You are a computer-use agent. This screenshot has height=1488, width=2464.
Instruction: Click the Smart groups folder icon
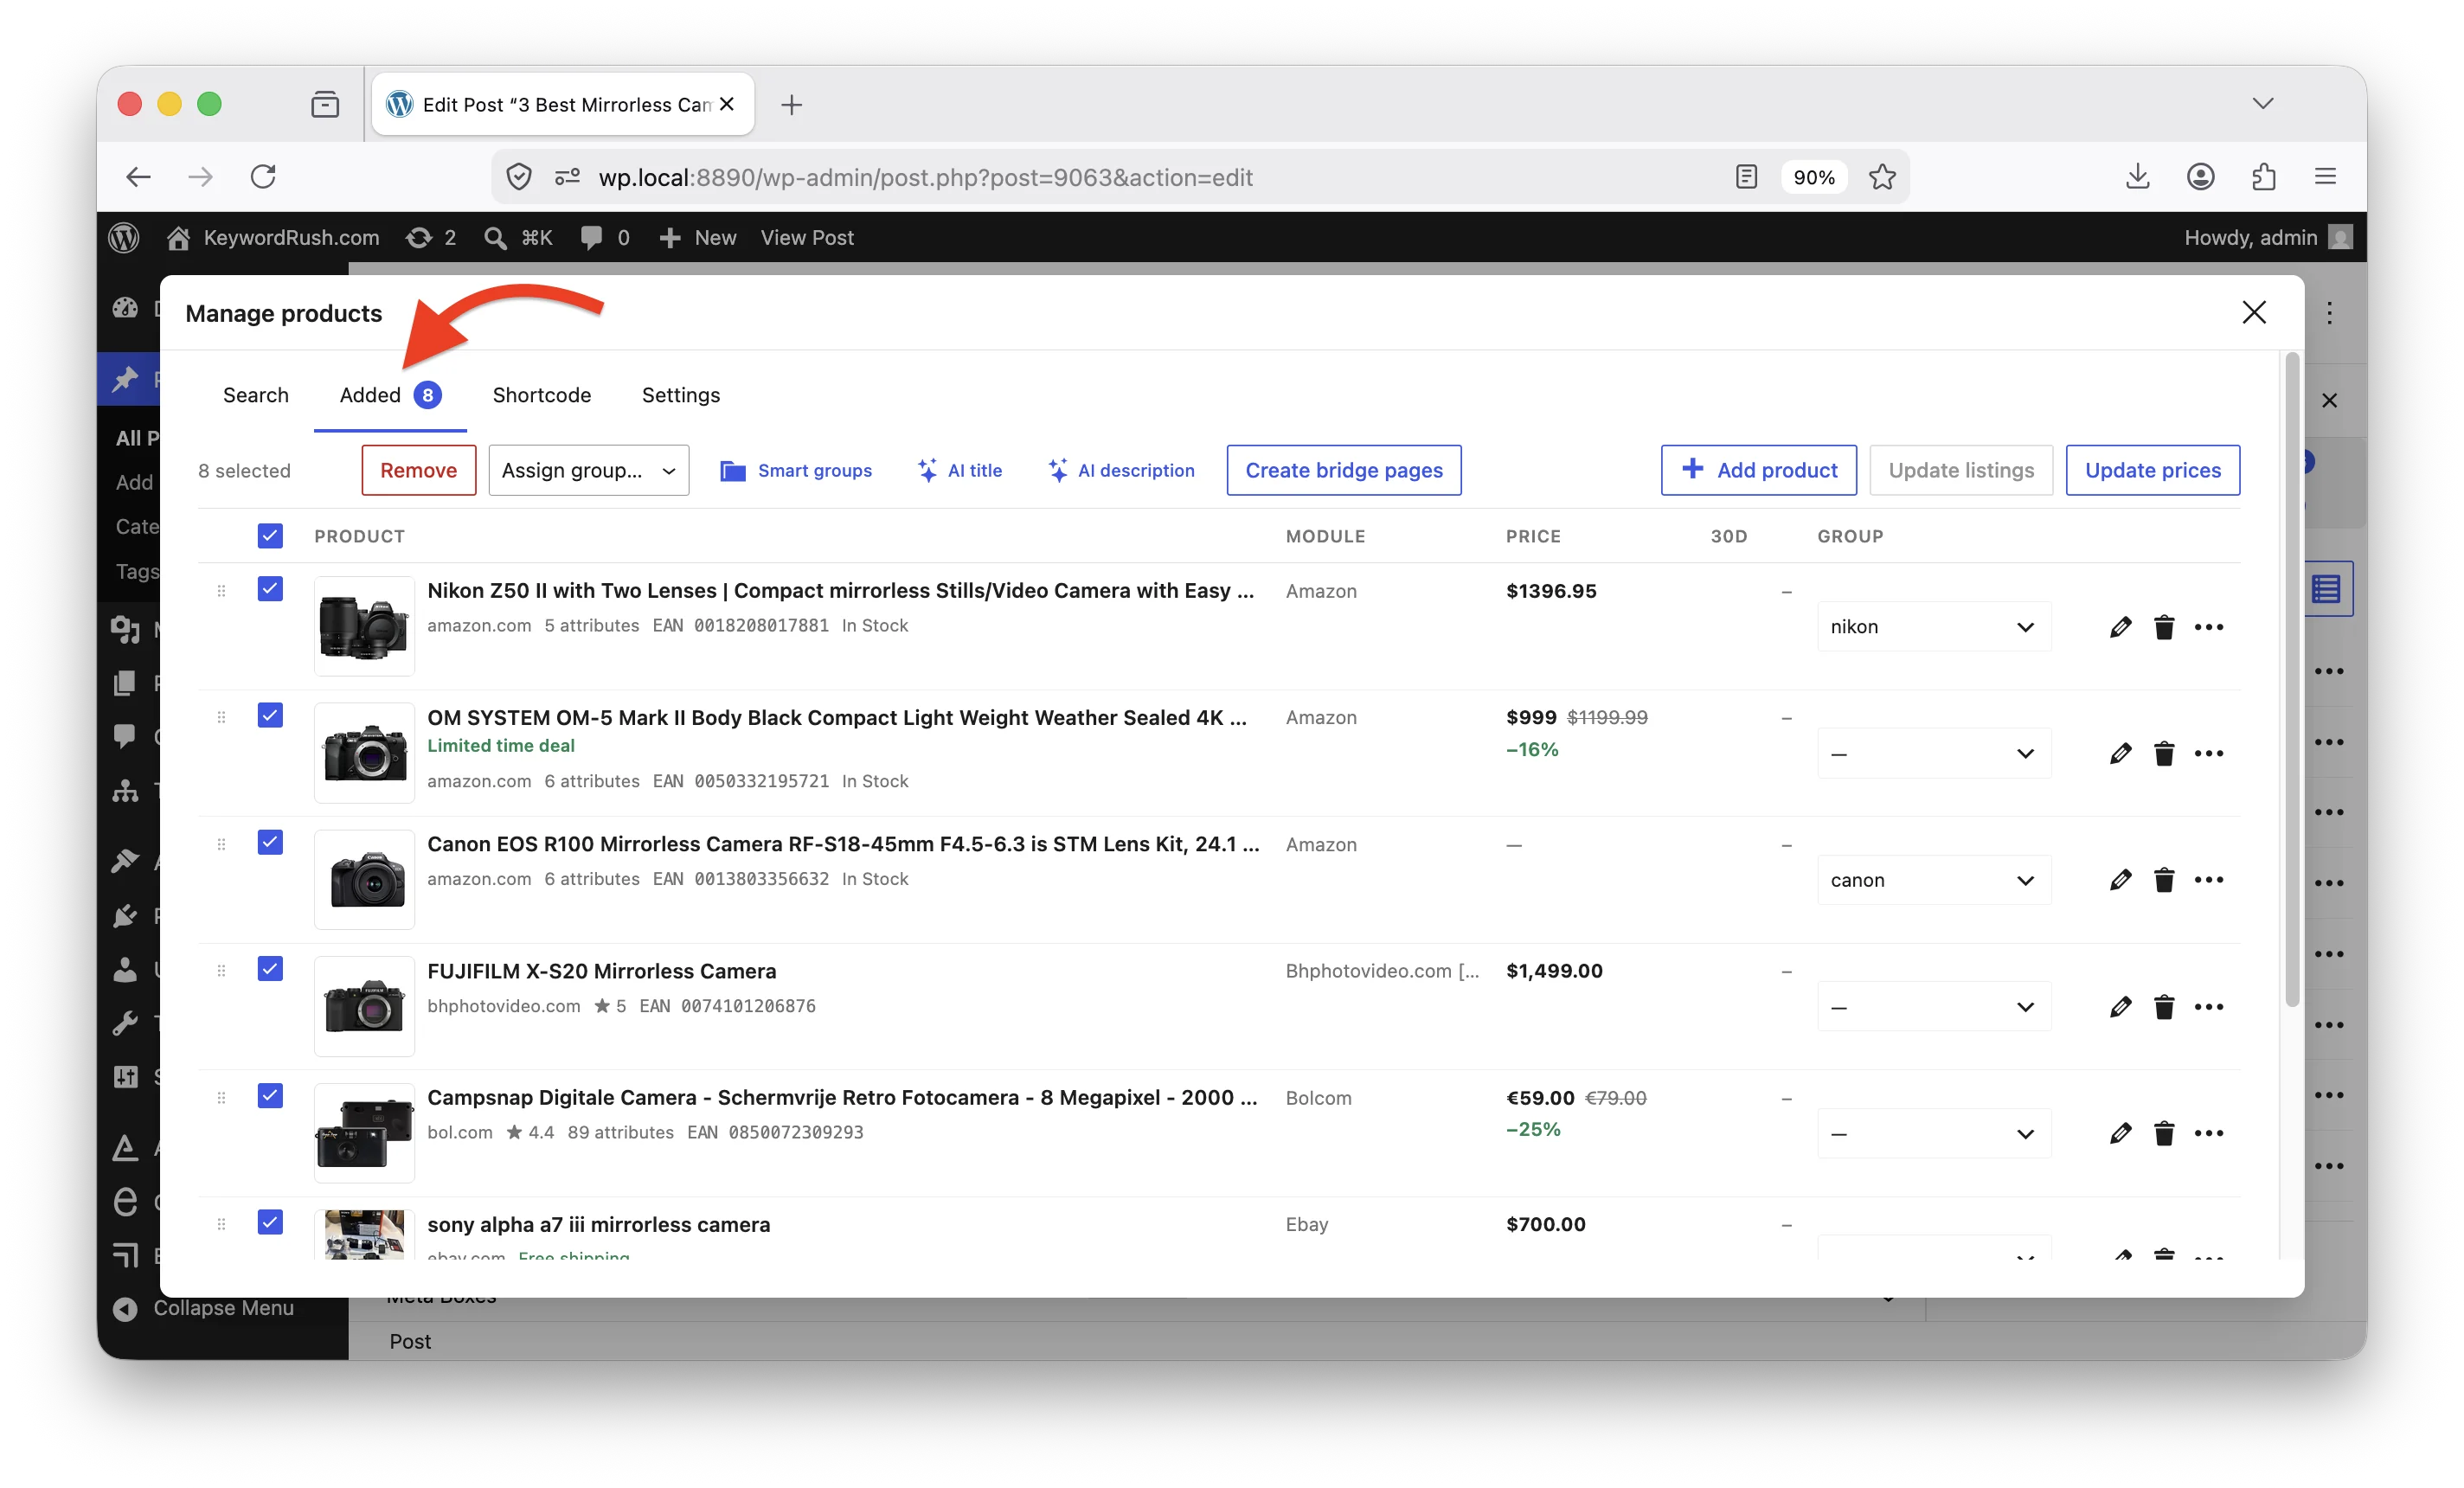point(733,471)
